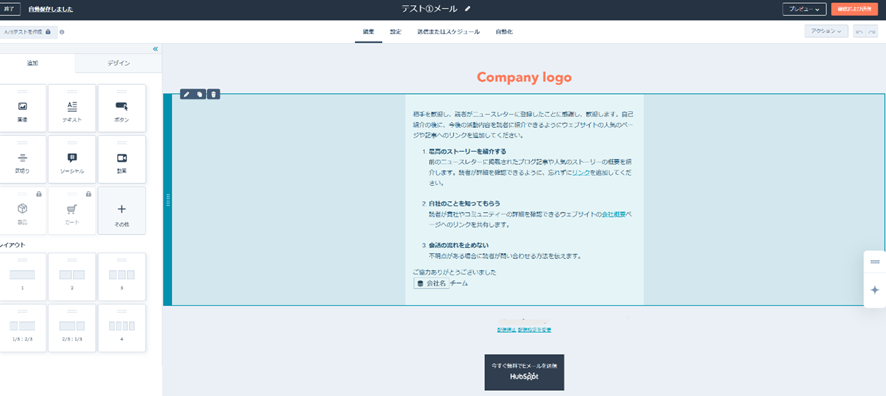The image size is (886, 396).
Task: Open the プレビュー dropdown
Action: pyautogui.click(x=804, y=10)
